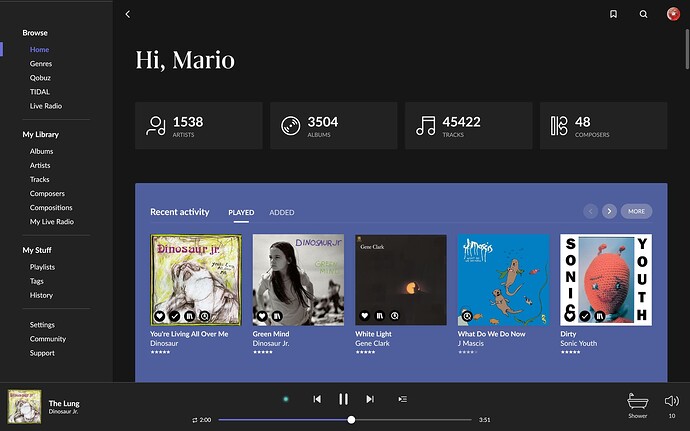Click the artists person-note icon
The image size is (690, 431).
(156, 126)
